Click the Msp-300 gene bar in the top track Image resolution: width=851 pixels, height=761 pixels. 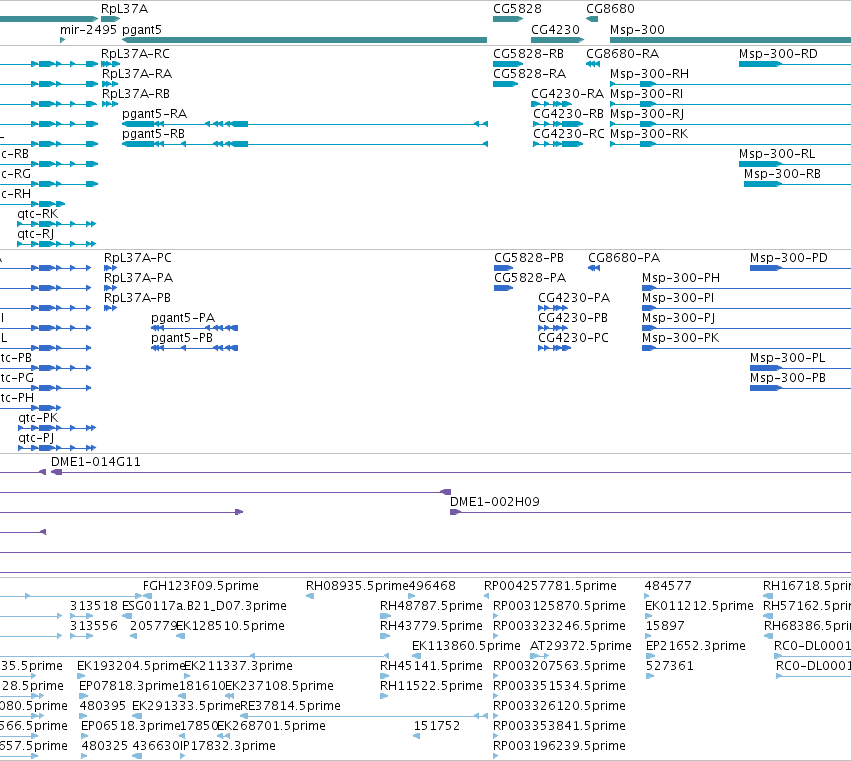coord(731,40)
